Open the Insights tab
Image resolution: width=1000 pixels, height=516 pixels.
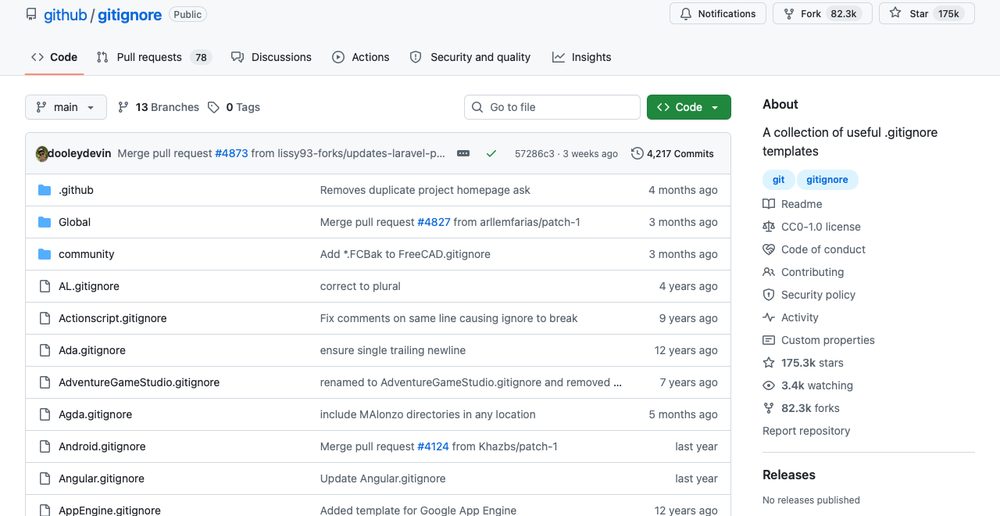point(582,57)
